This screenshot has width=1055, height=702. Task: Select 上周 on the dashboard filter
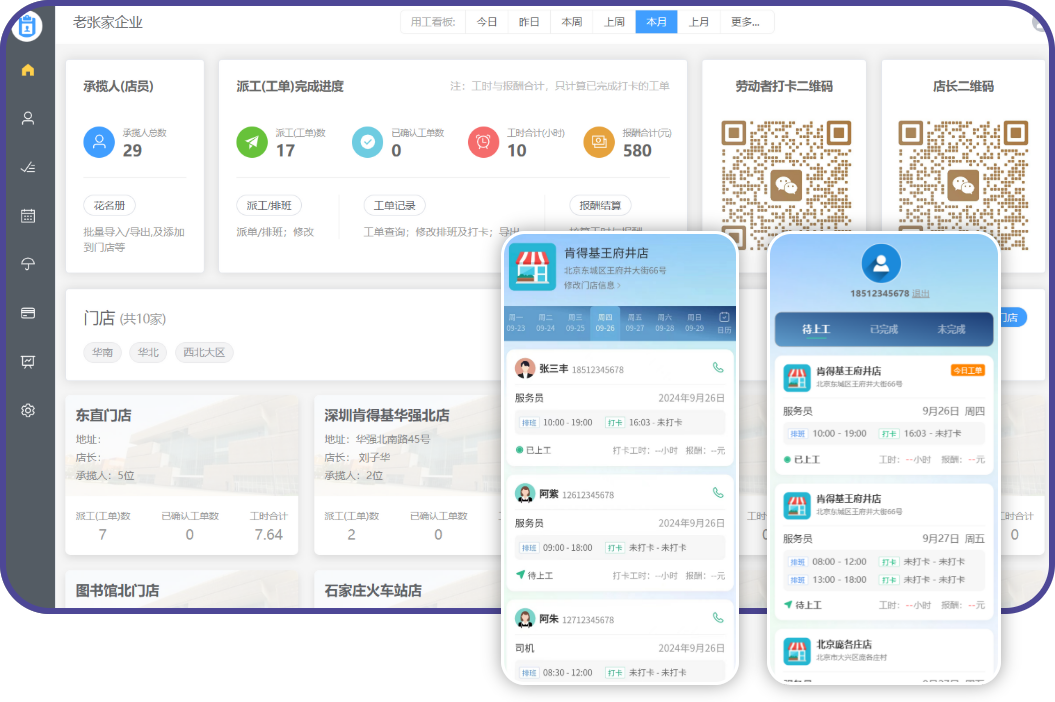pyautogui.click(x=614, y=22)
